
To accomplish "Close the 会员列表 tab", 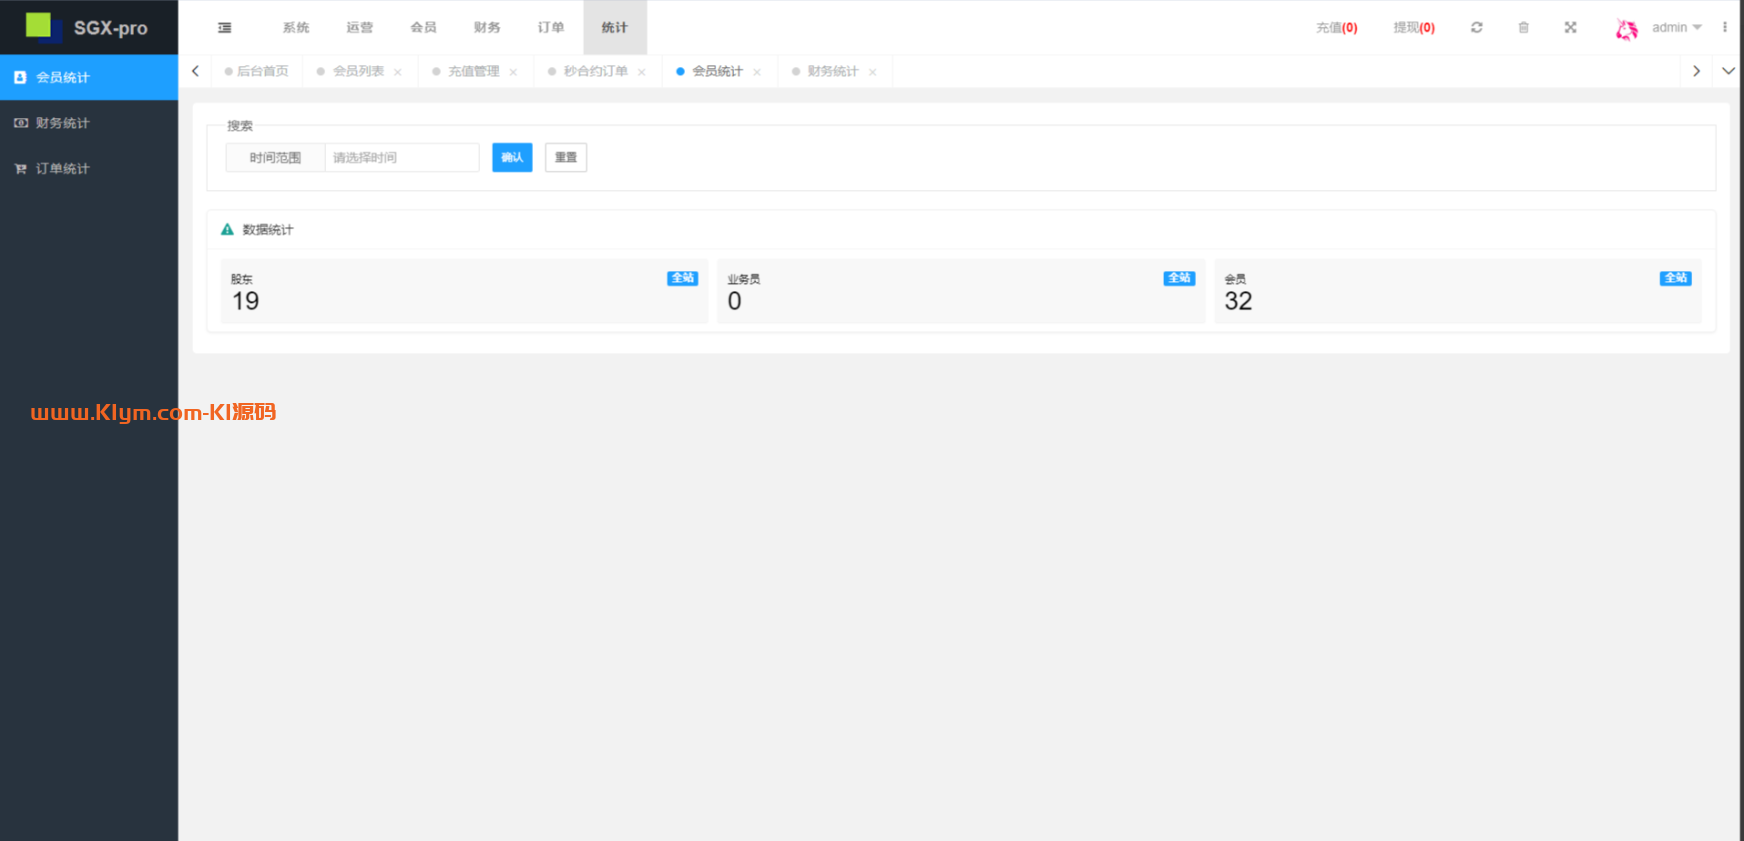I will [x=398, y=72].
